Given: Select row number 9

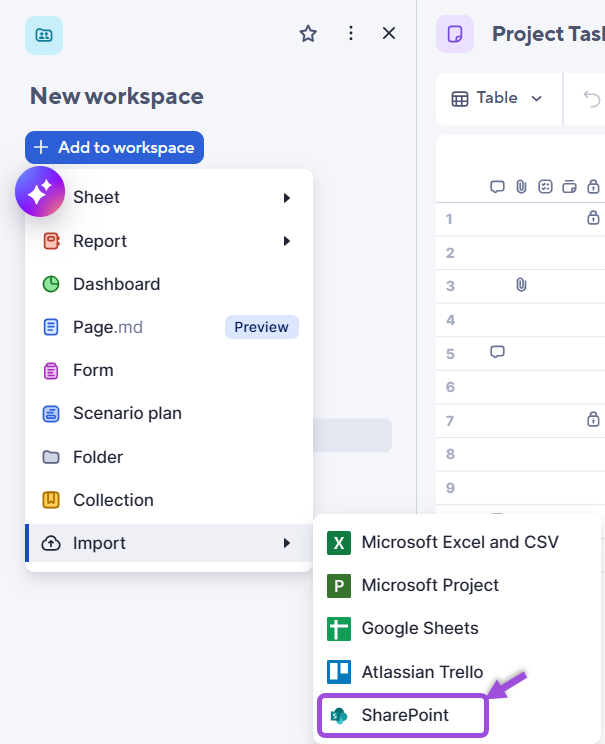Looking at the screenshot, I should (x=450, y=488).
